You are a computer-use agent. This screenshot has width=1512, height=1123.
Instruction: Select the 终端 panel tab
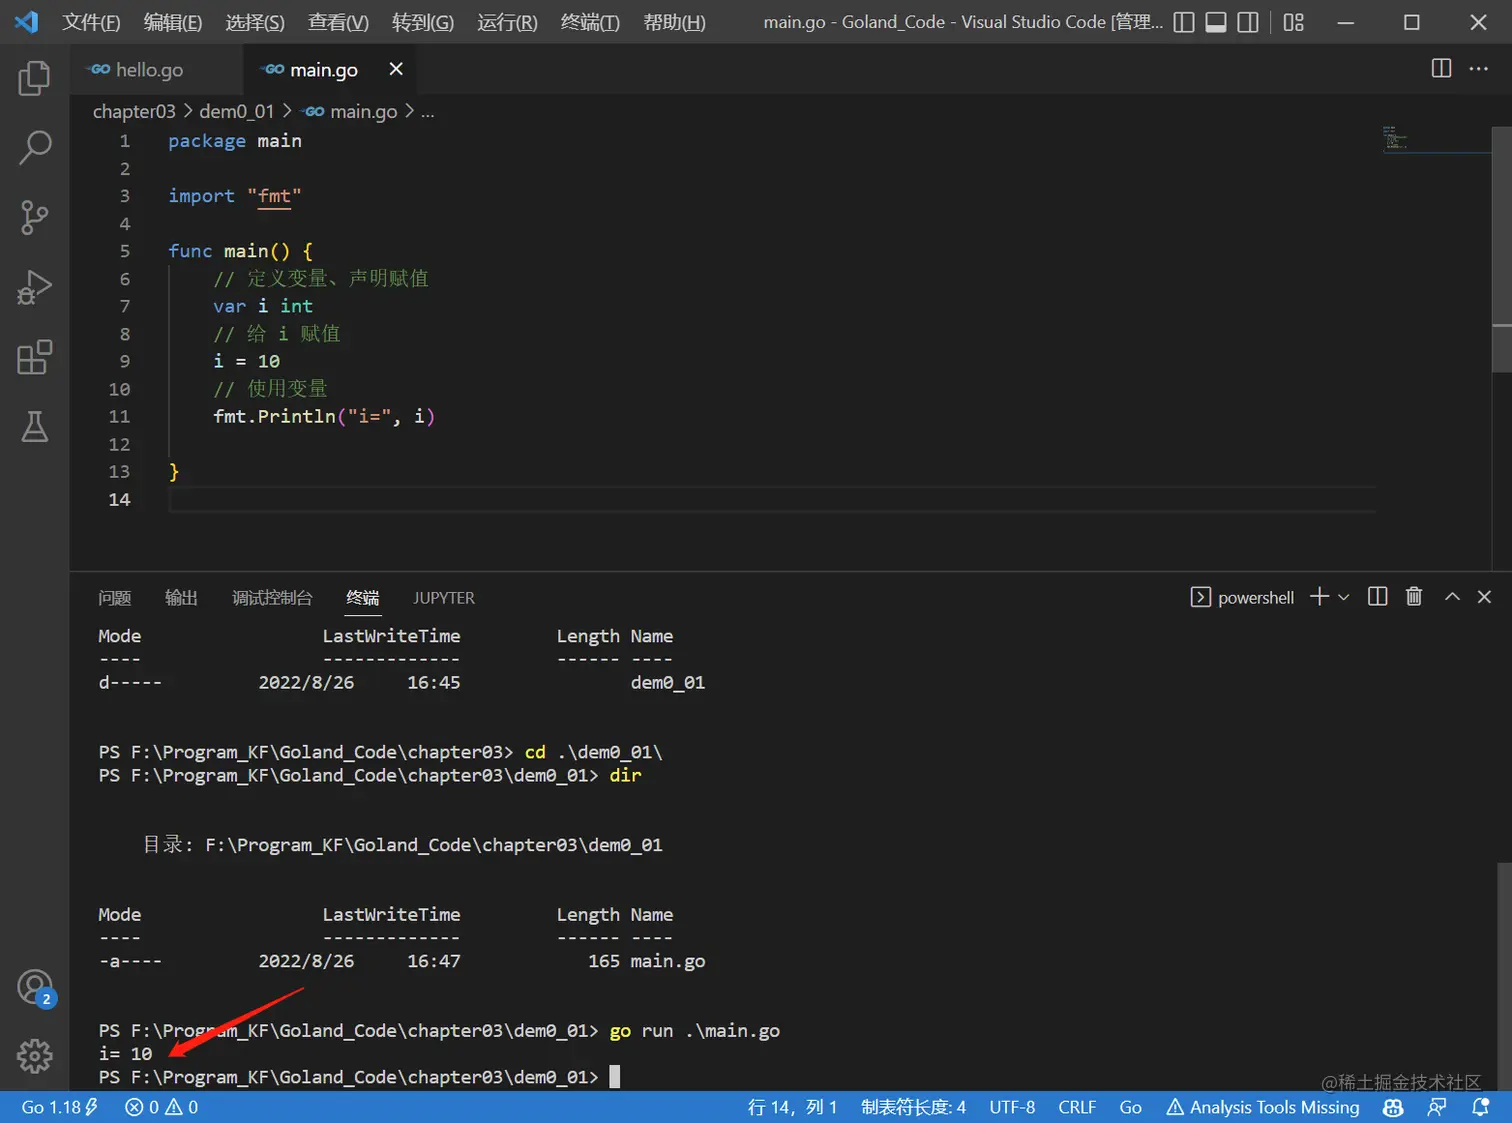(363, 598)
